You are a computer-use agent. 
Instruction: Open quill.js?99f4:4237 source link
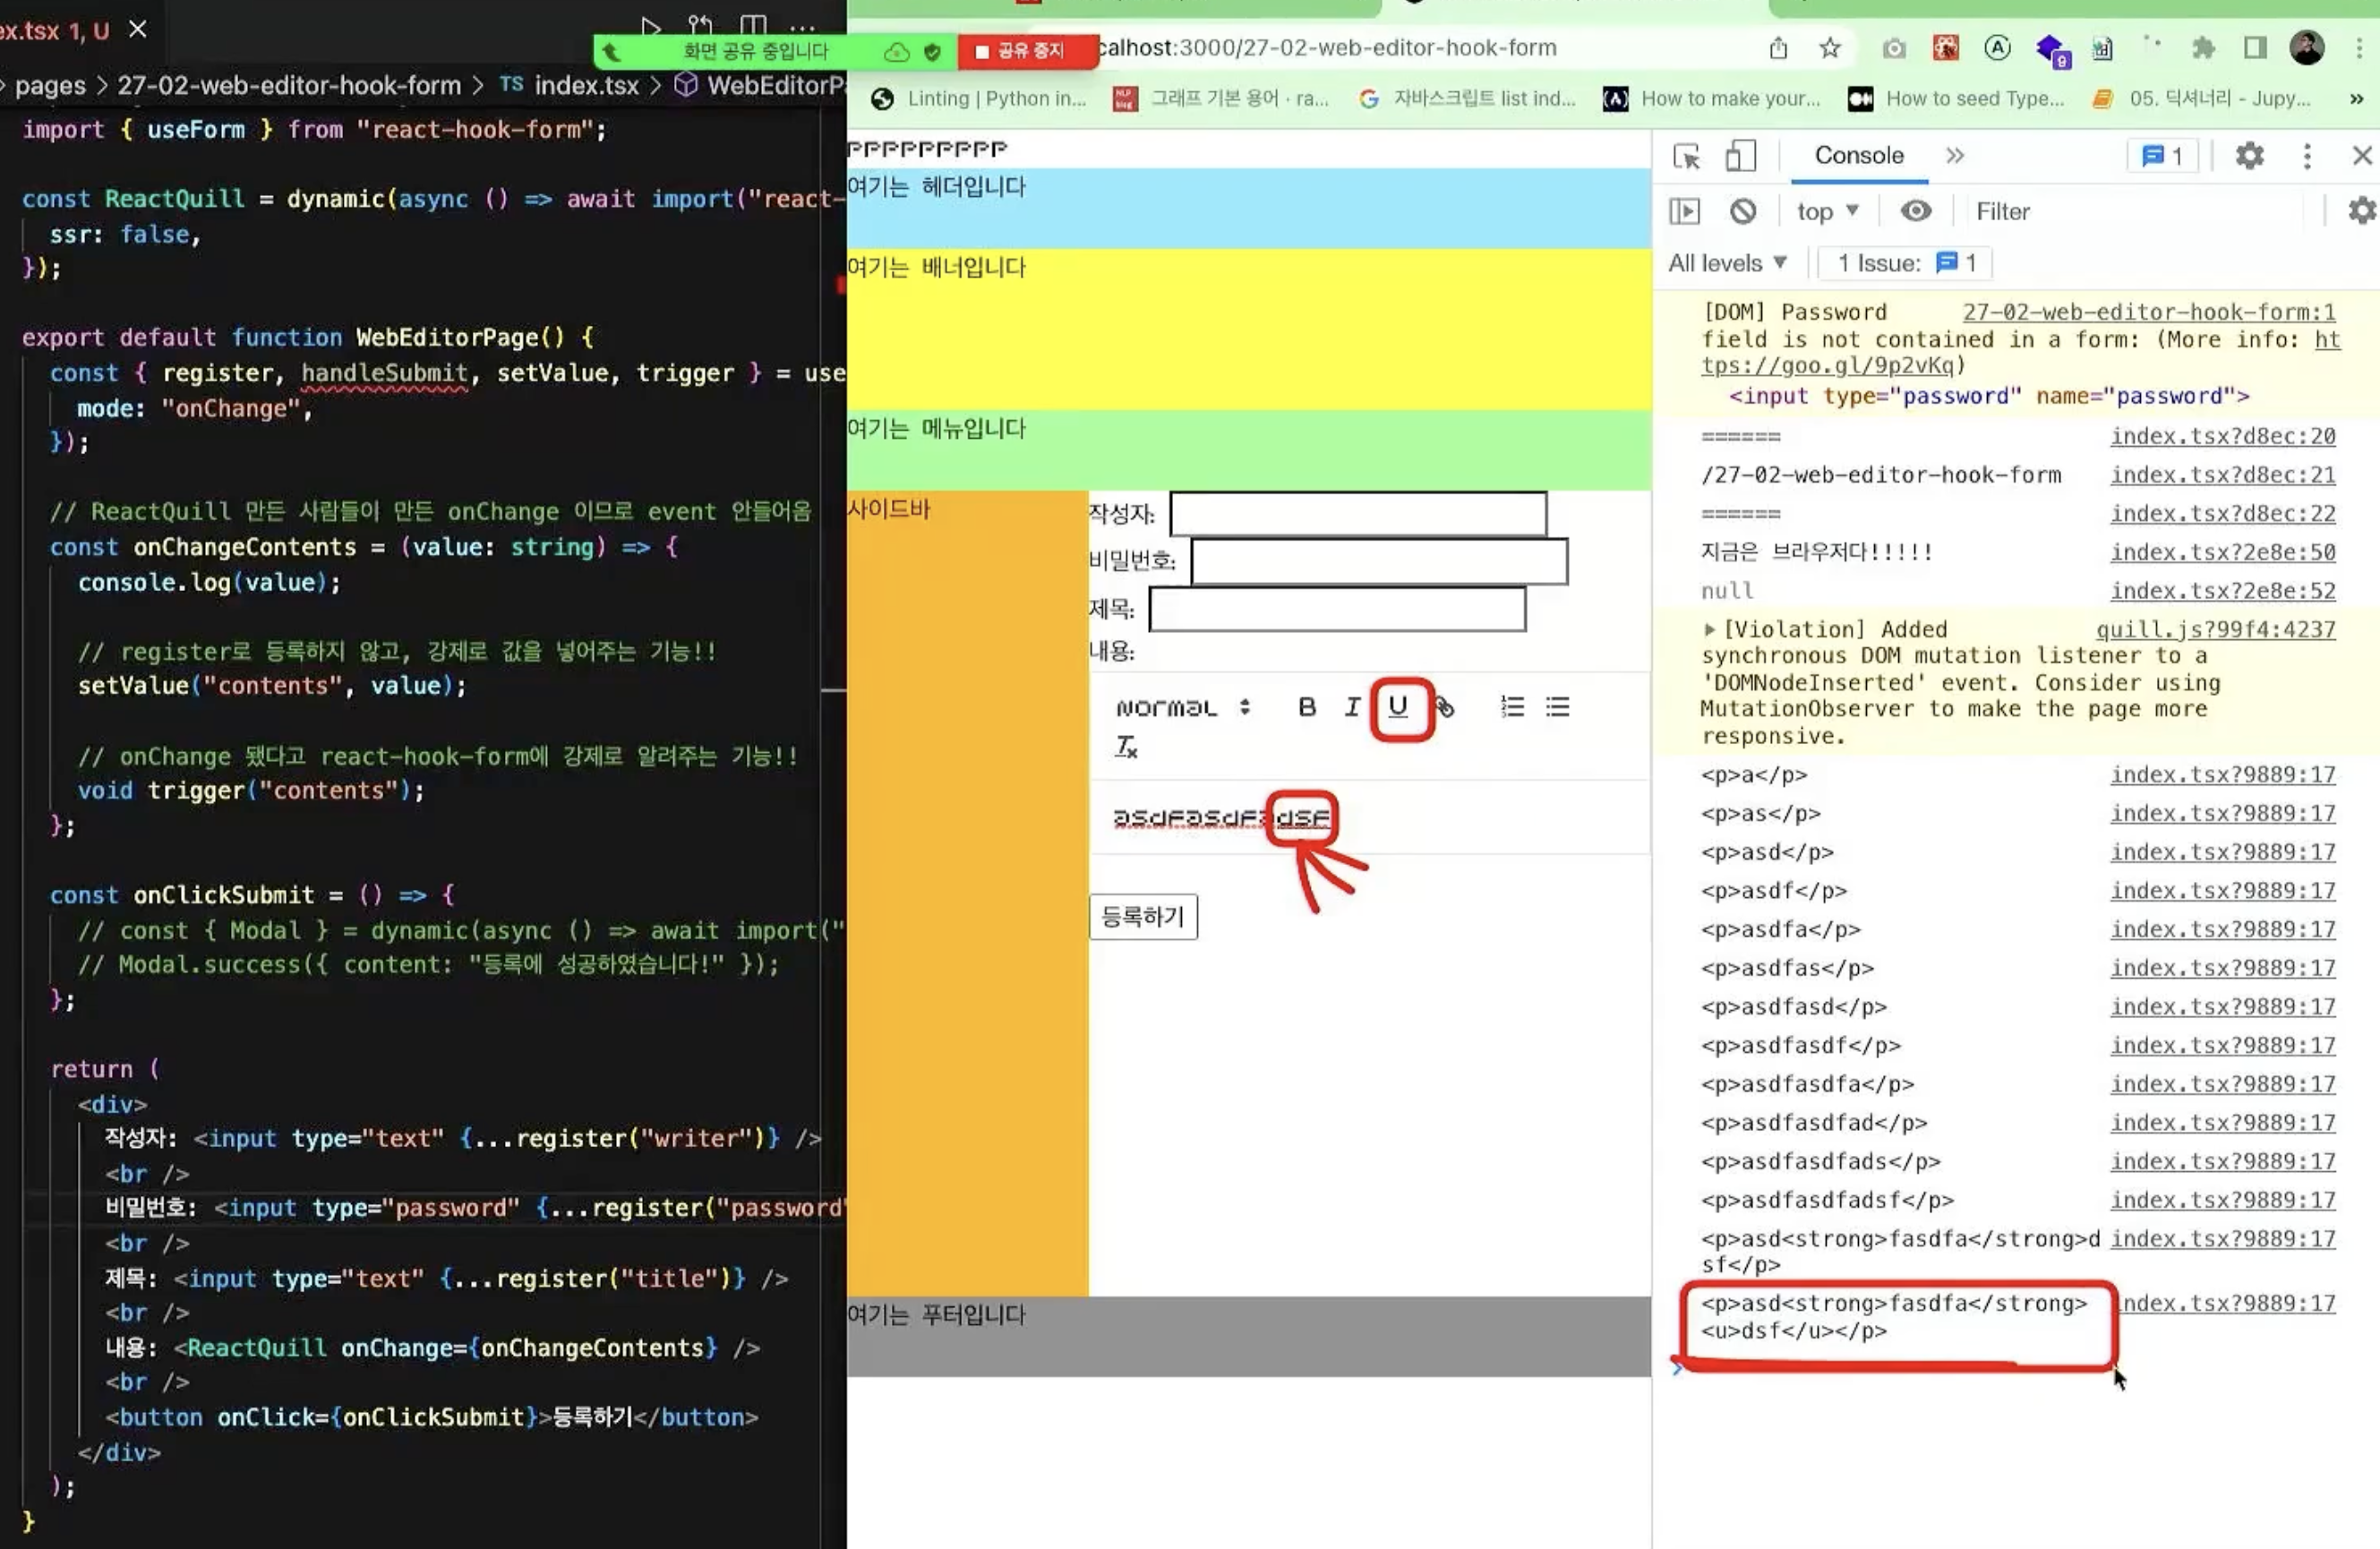(2215, 629)
